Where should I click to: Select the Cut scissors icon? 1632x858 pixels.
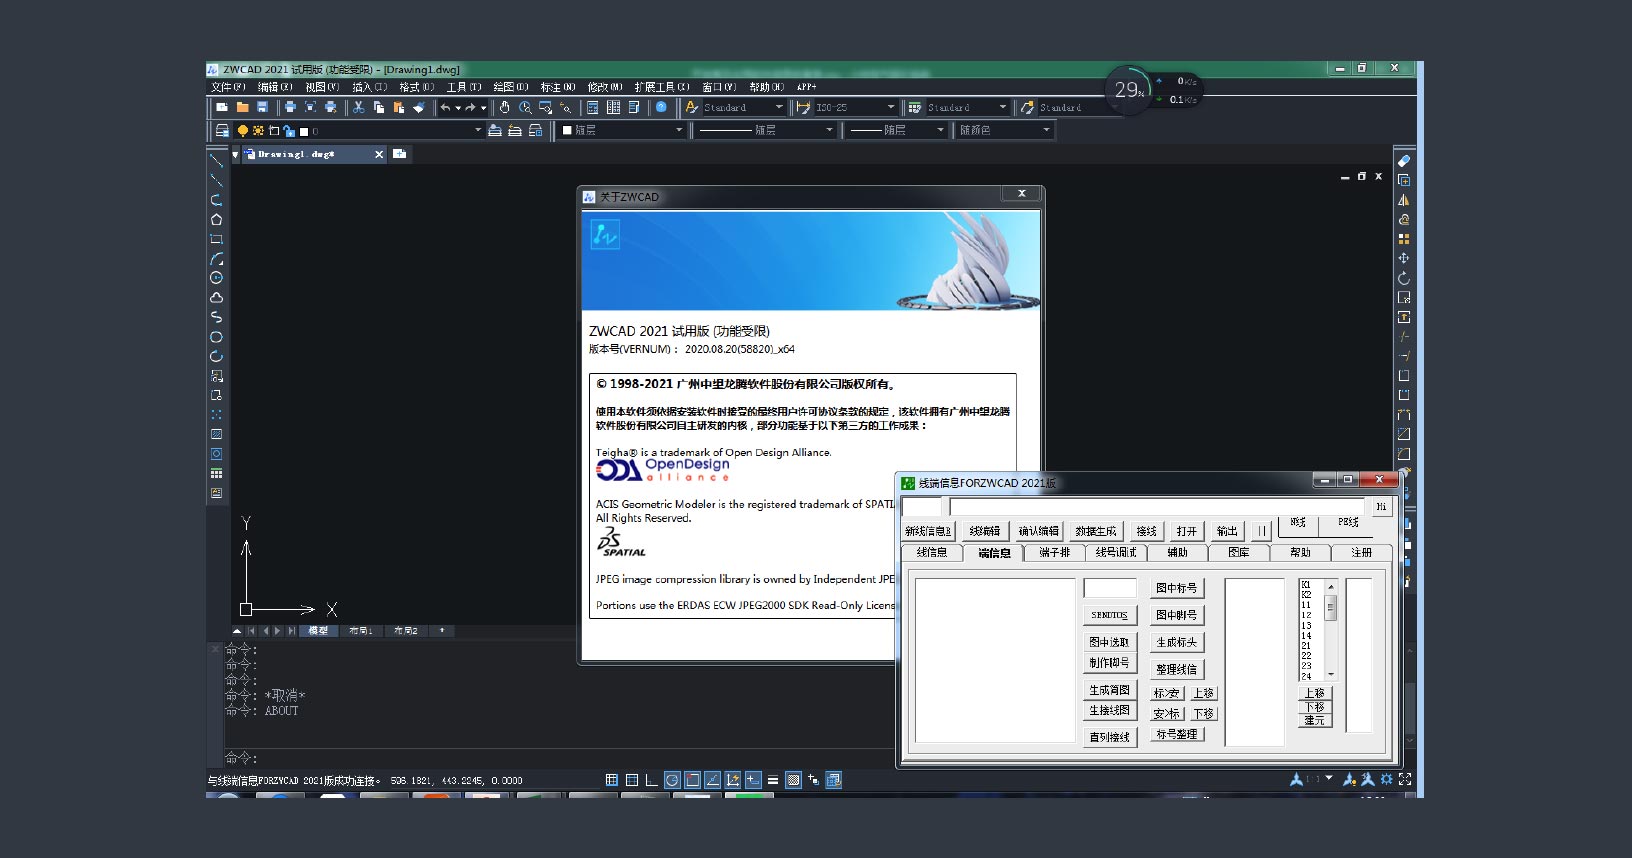[x=358, y=107]
